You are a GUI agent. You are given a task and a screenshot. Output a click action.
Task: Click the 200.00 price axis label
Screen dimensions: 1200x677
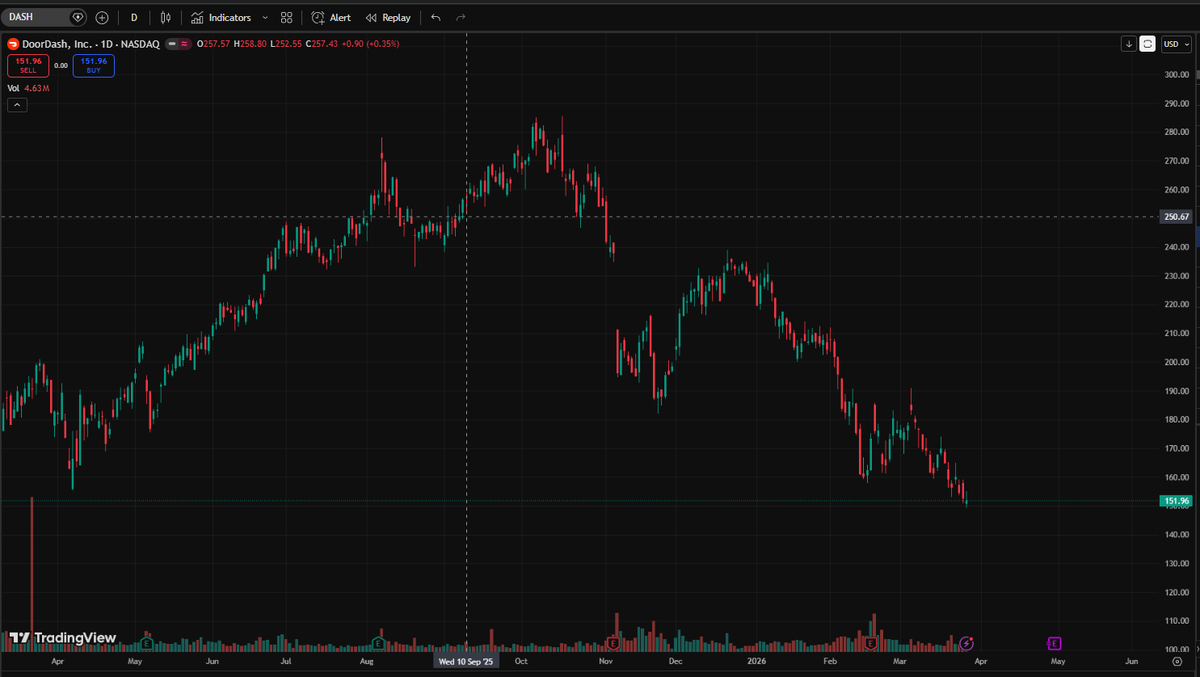1176,362
